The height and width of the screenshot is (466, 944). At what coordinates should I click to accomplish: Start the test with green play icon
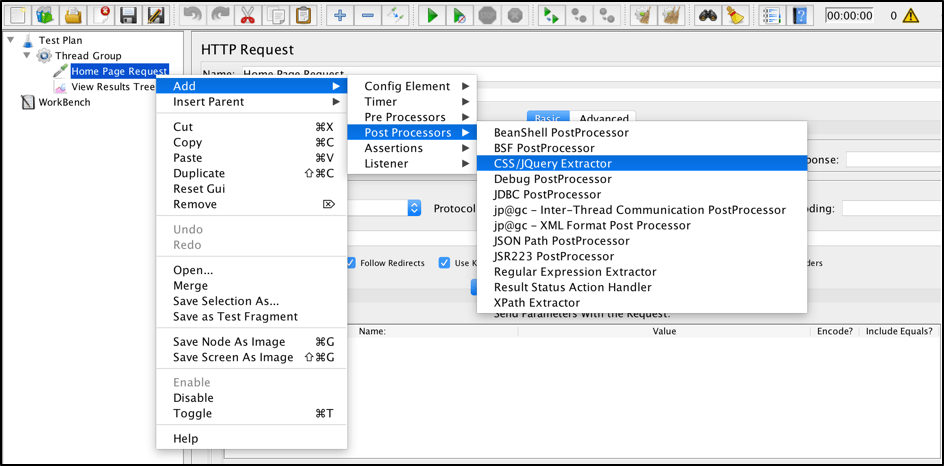point(432,15)
